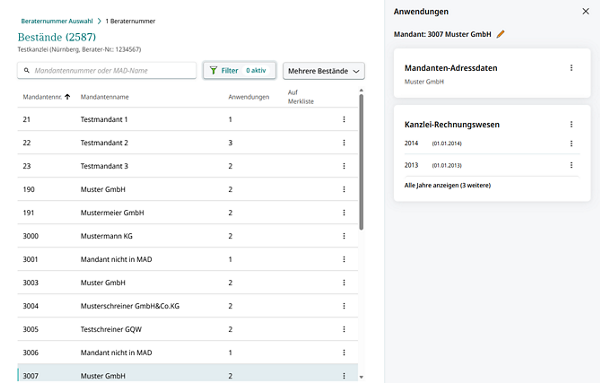This screenshot has height=383, width=600.
Task: Open the Filter button
Action: point(240,70)
